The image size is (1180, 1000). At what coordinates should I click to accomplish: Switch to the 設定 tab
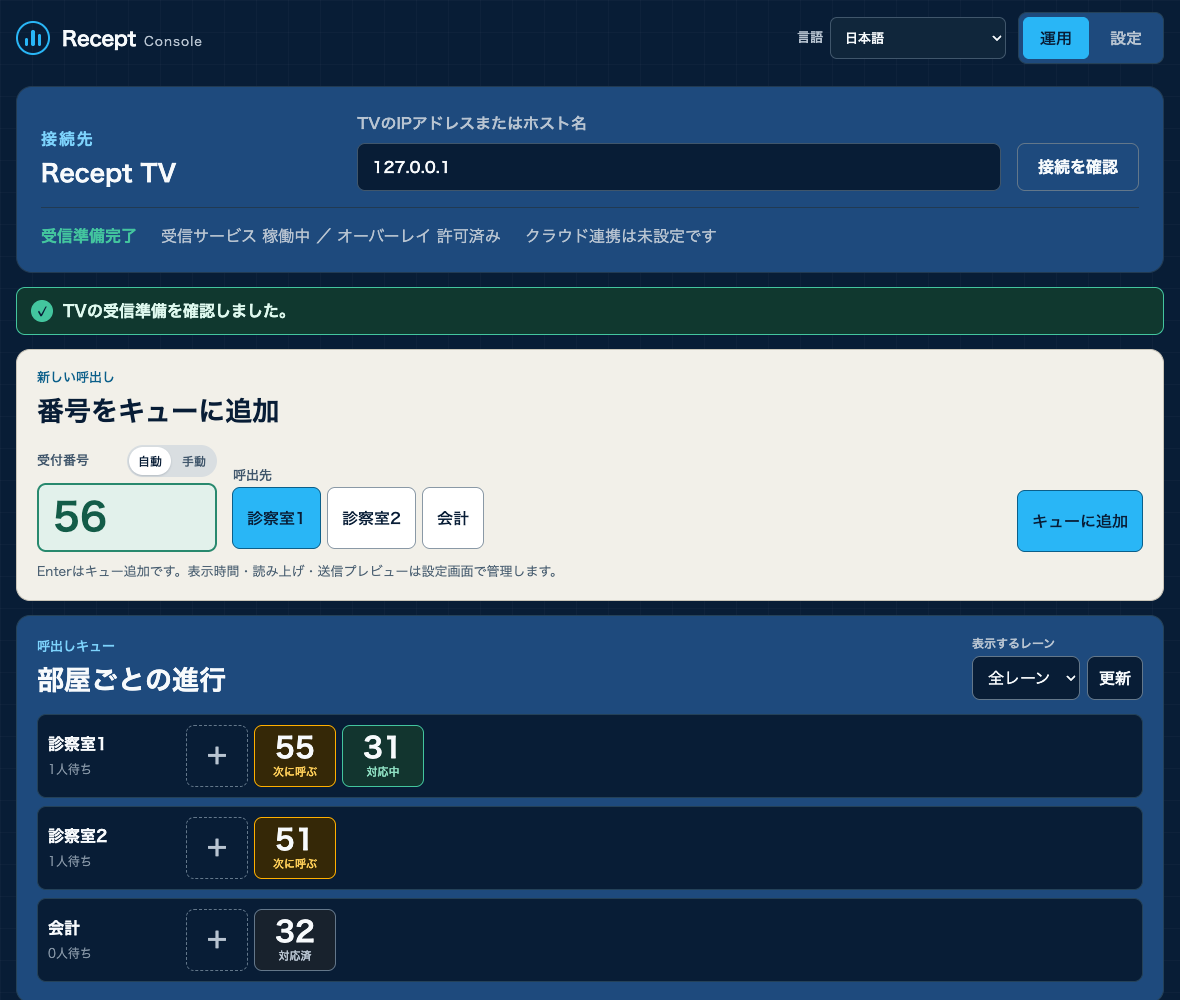pos(1126,38)
